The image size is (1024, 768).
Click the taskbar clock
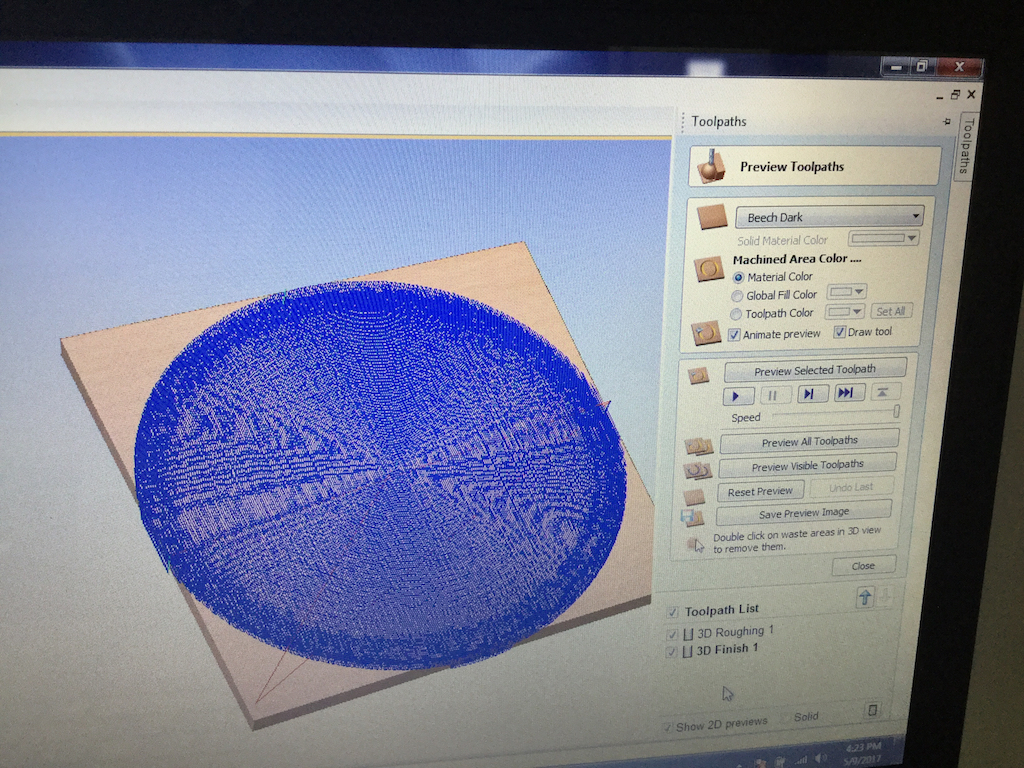click(863, 752)
